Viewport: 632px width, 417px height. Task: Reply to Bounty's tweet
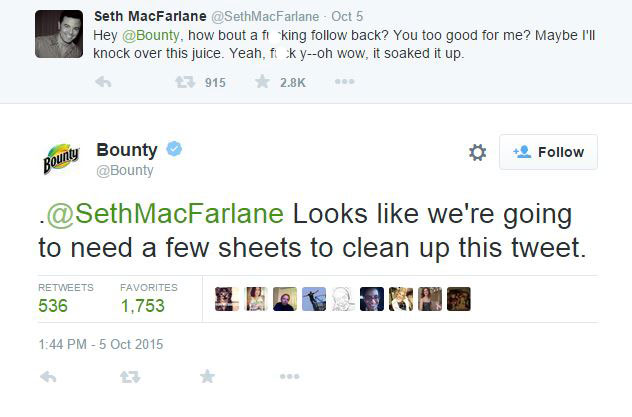click(x=49, y=377)
